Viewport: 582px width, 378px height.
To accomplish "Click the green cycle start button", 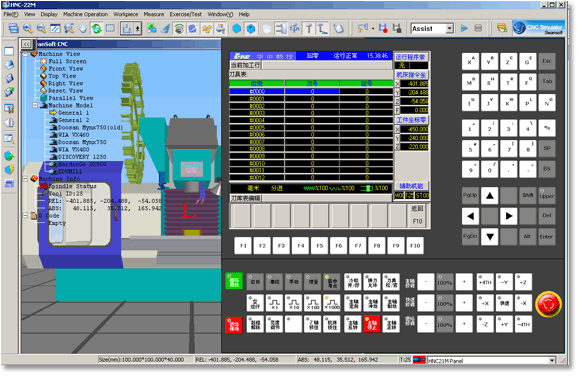I will 234,281.
